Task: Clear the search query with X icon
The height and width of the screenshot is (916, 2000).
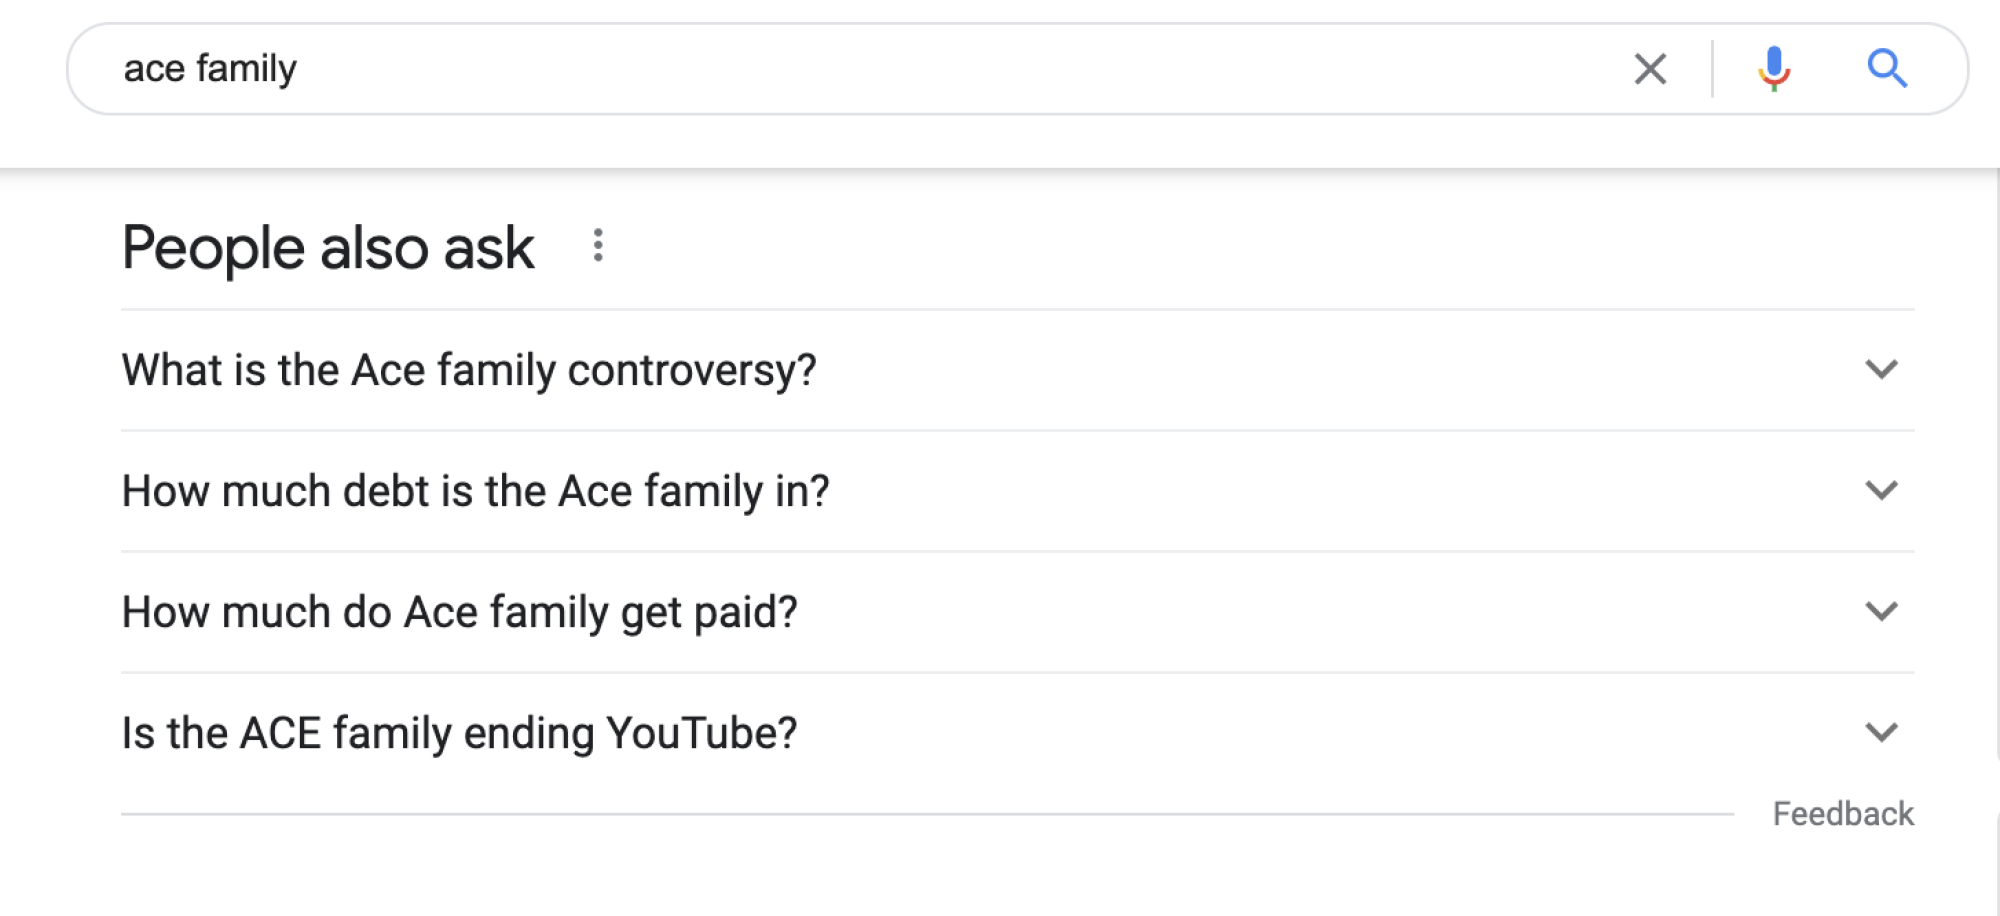Action: click(x=1650, y=69)
